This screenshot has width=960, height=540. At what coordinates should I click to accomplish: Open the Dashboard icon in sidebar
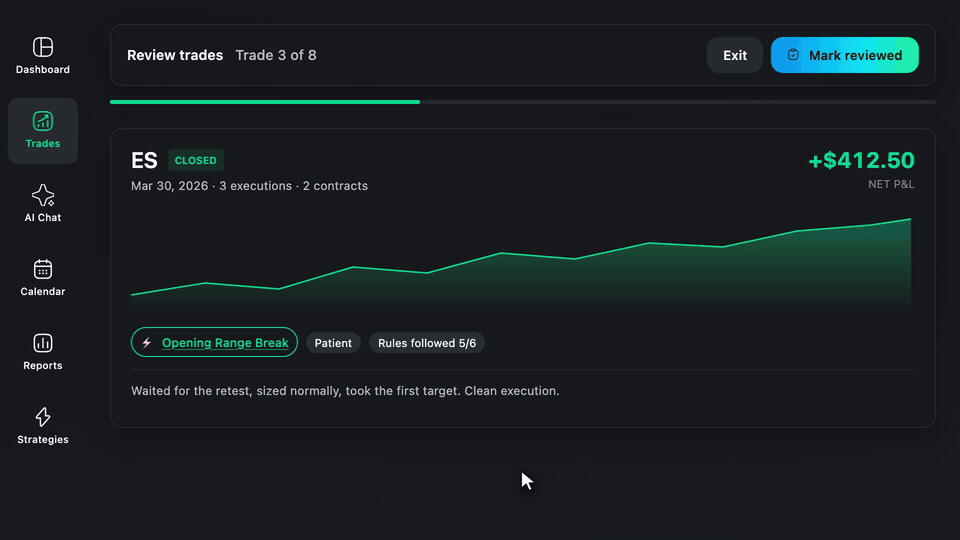[x=43, y=47]
